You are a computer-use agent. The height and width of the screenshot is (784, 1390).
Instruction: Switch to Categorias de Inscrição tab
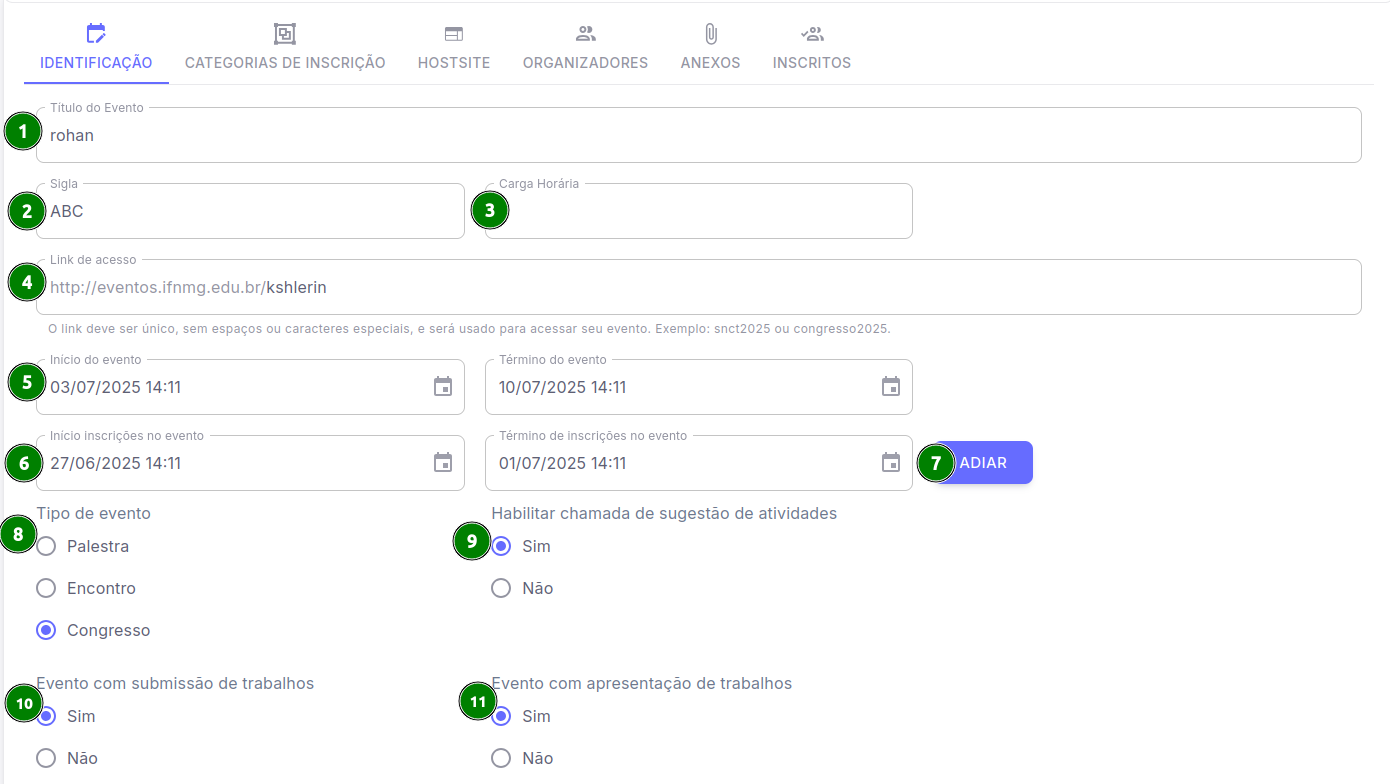pos(285,63)
